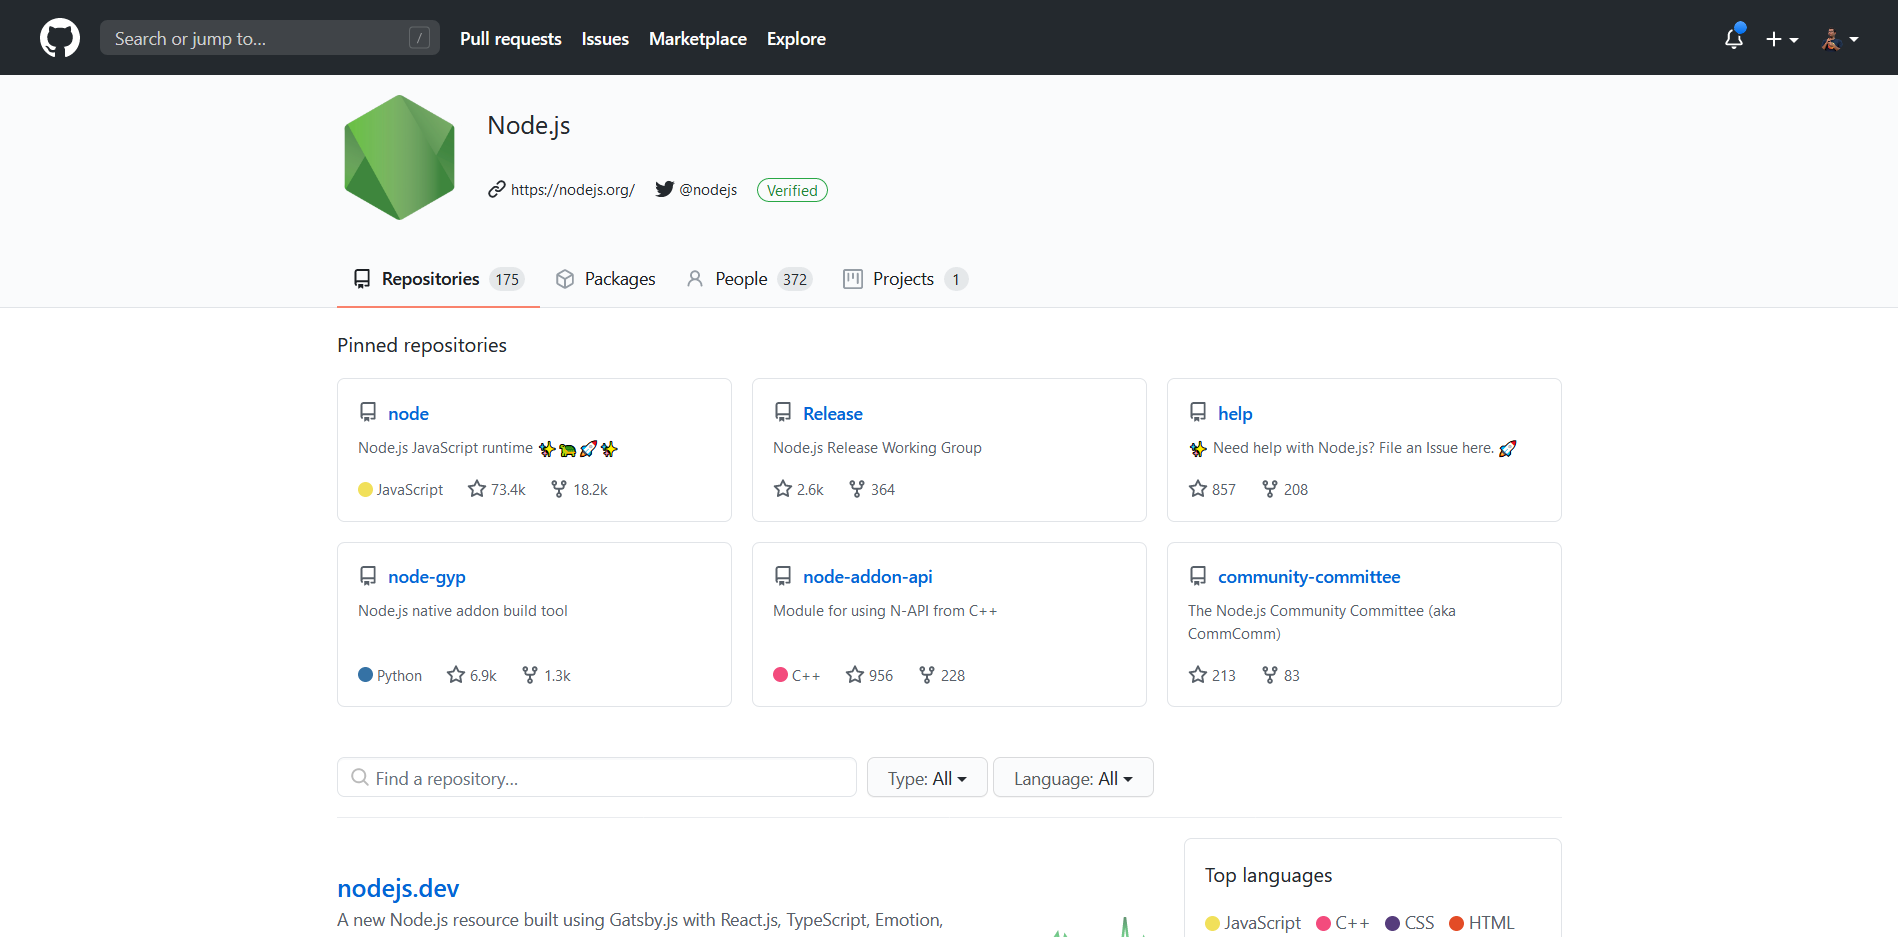Click the blue Python language dot
1898x937 pixels.
pos(365,675)
